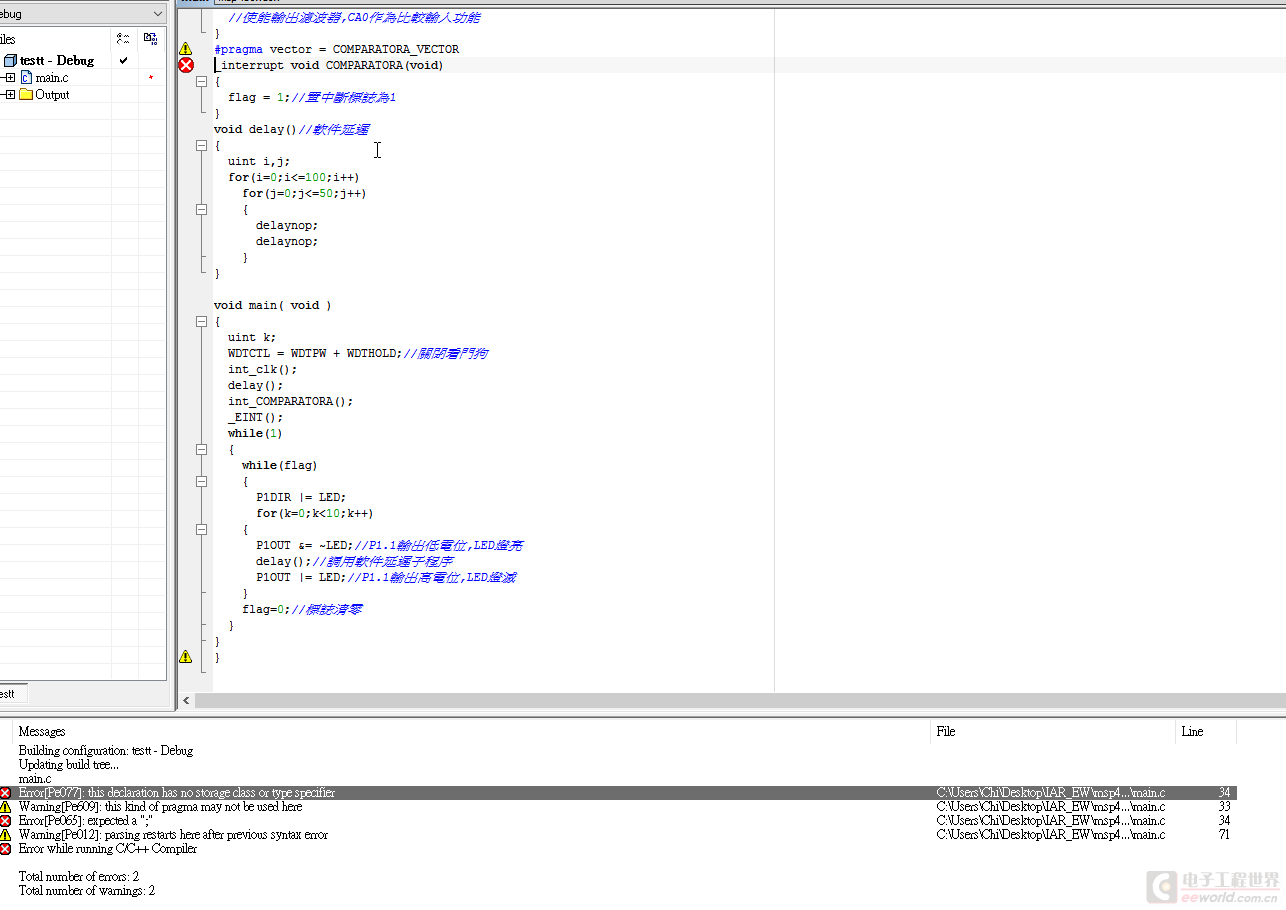Click the error icon of the Pe077 message
Viewport: 1286px width, 910px height.
(5, 793)
